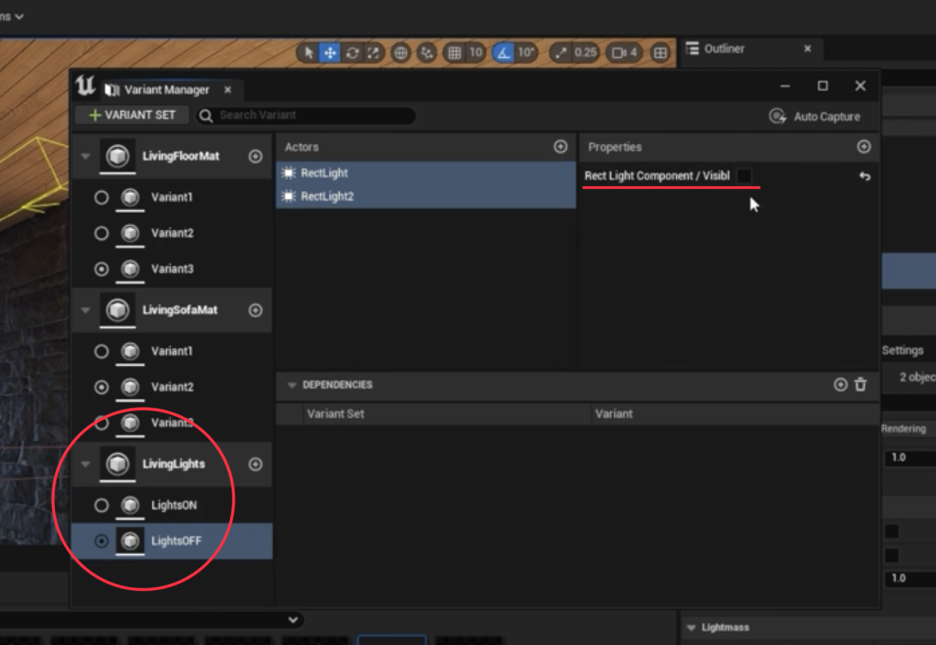Activate Variant2 radio under LivingSofaMat
This screenshot has height=645, width=936.
tap(101, 387)
